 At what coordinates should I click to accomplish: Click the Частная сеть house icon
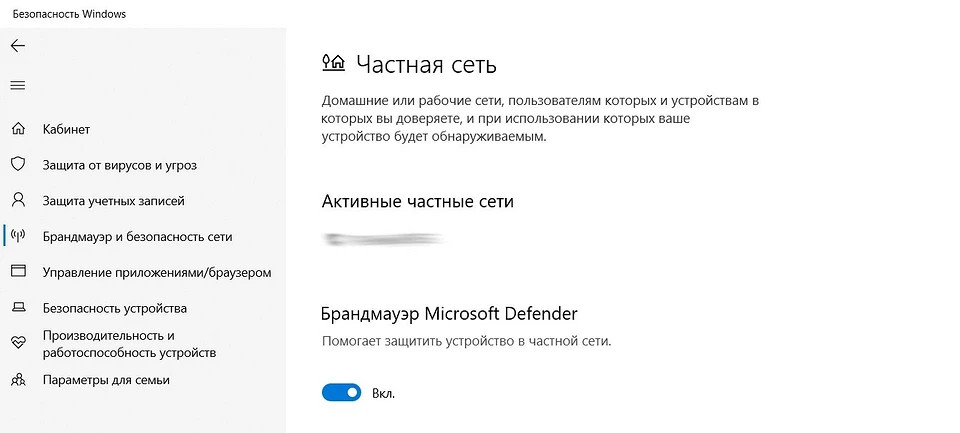tap(334, 62)
